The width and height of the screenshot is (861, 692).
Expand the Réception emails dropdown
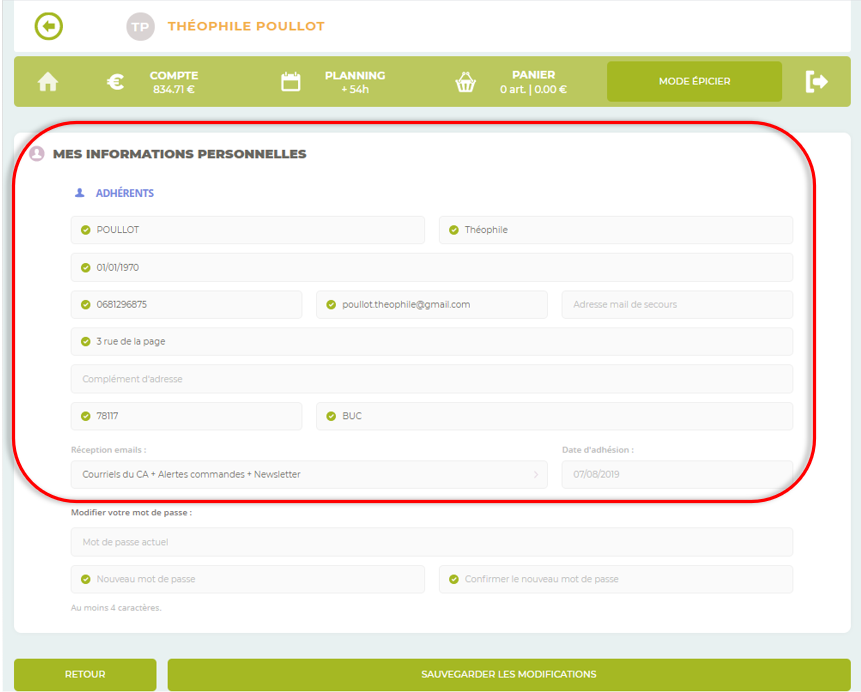300,474
